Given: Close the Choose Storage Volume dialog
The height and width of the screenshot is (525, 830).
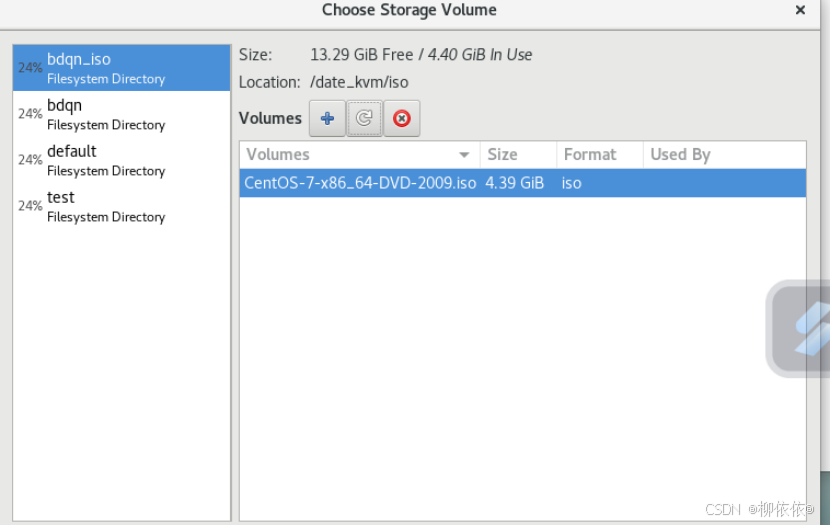Looking at the screenshot, I should [800, 10].
